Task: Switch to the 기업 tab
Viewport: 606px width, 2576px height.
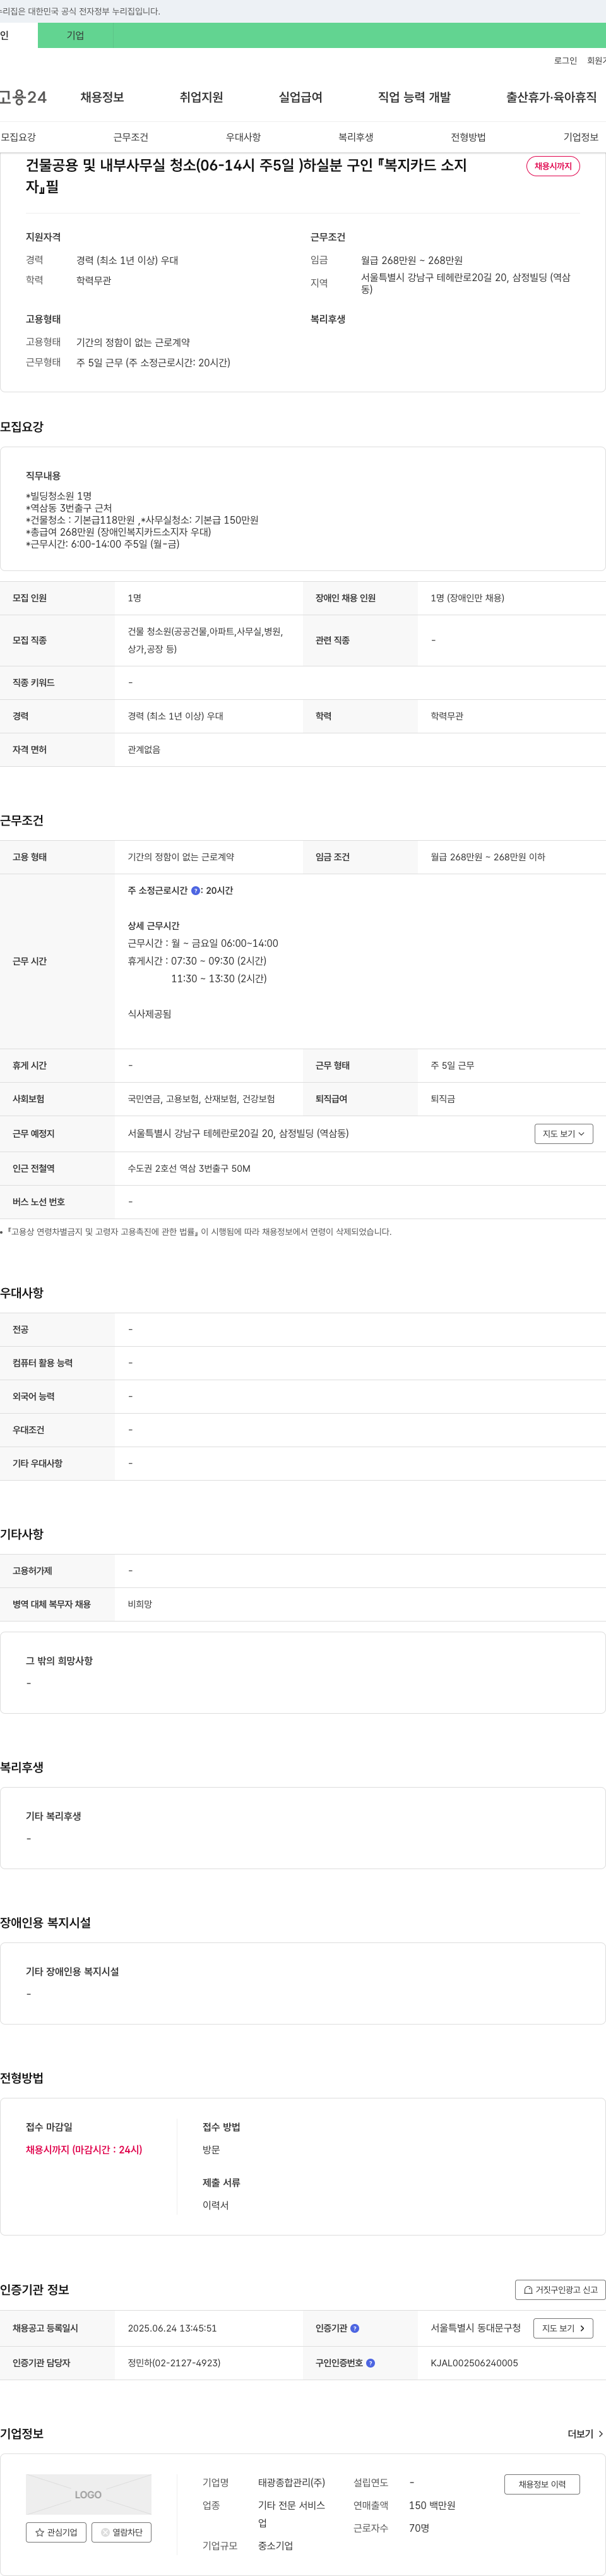Action: [75, 35]
